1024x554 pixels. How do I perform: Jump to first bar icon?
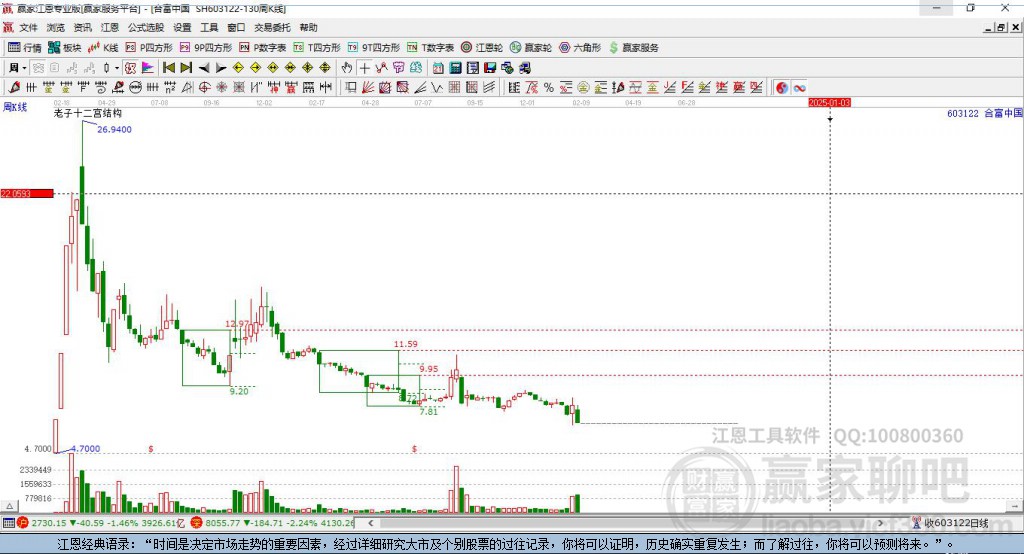click(168, 68)
